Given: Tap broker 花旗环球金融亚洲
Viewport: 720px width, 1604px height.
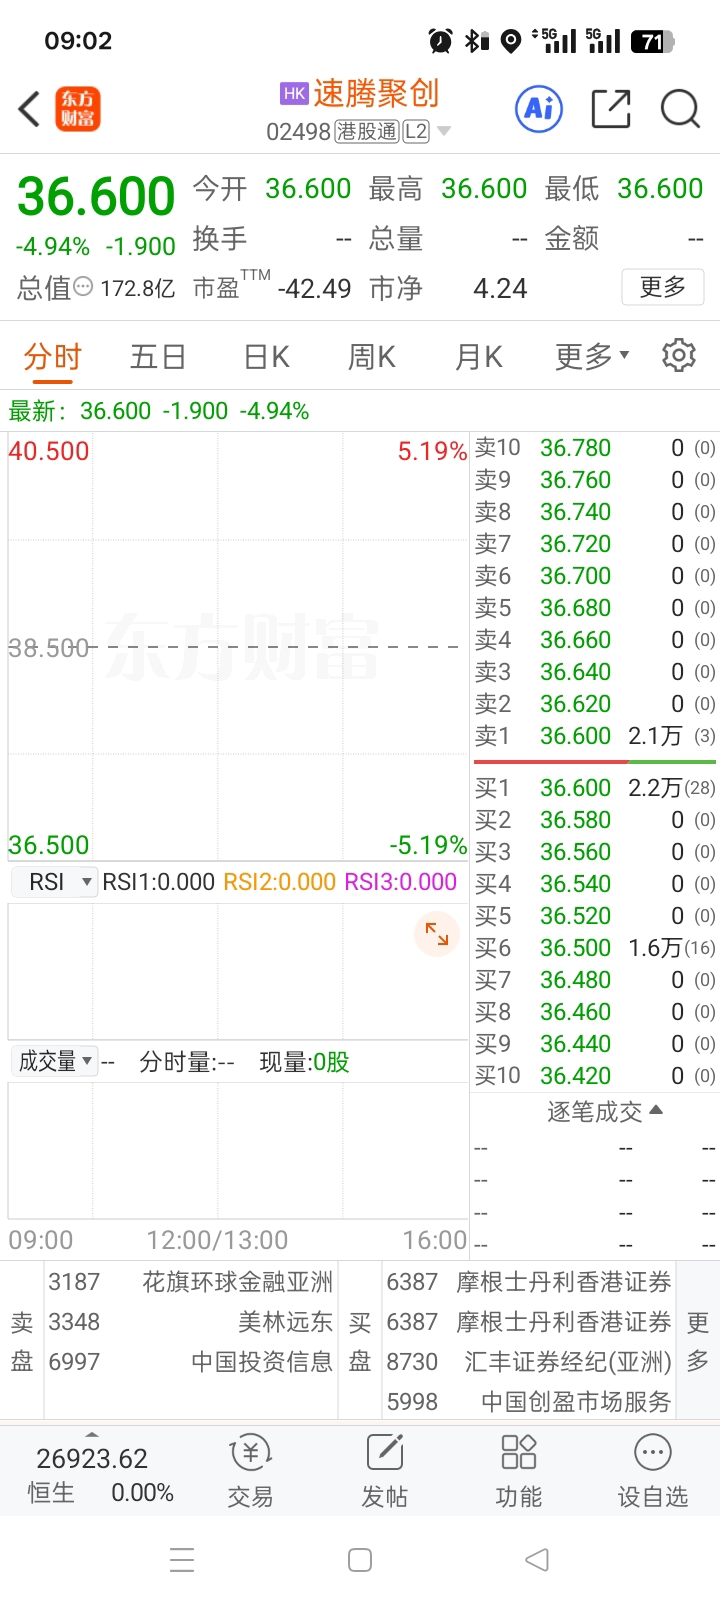Looking at the screenshot, I should 238,1282.
